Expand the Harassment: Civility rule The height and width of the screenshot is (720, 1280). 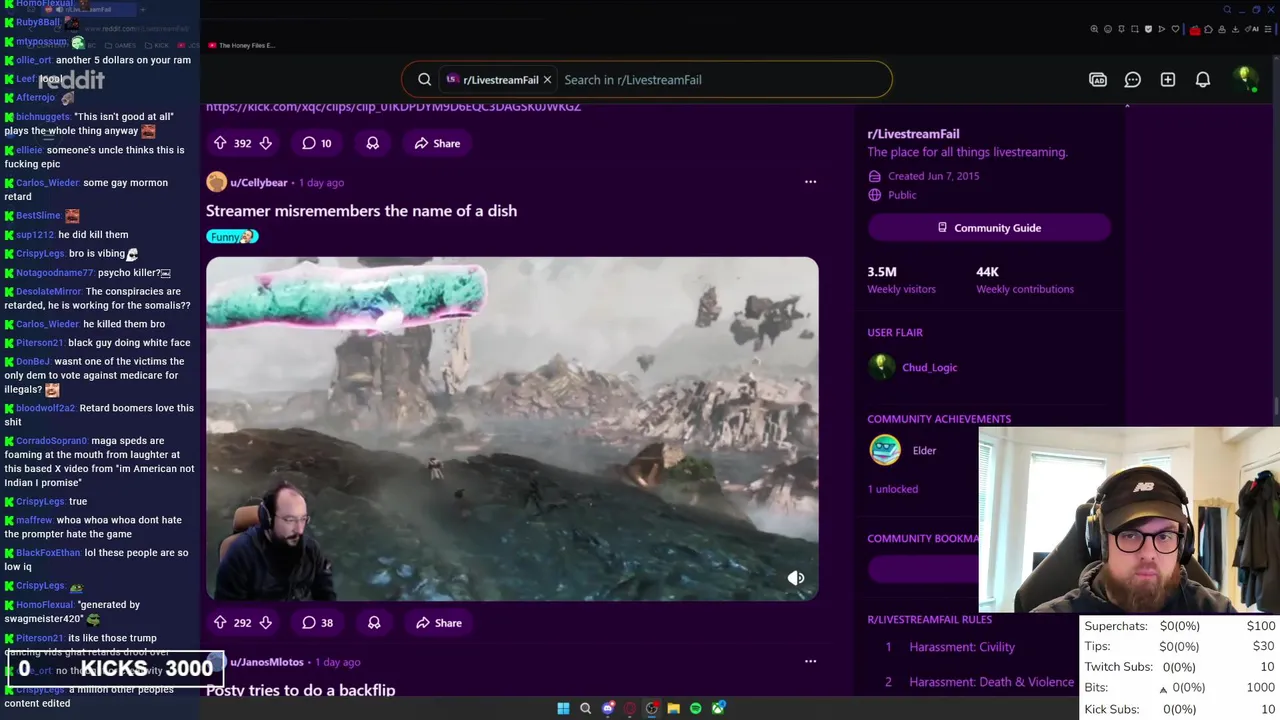tap(962, 647)
